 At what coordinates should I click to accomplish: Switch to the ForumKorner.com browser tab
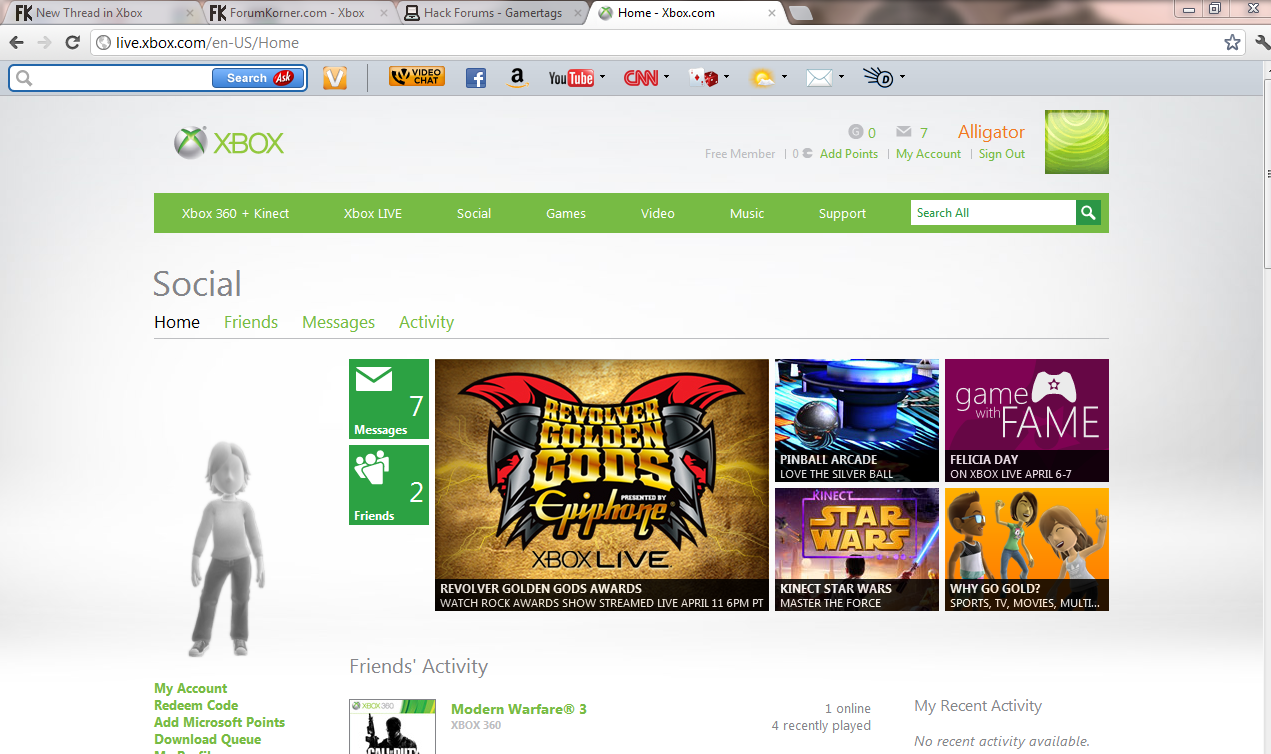(298, 13)
